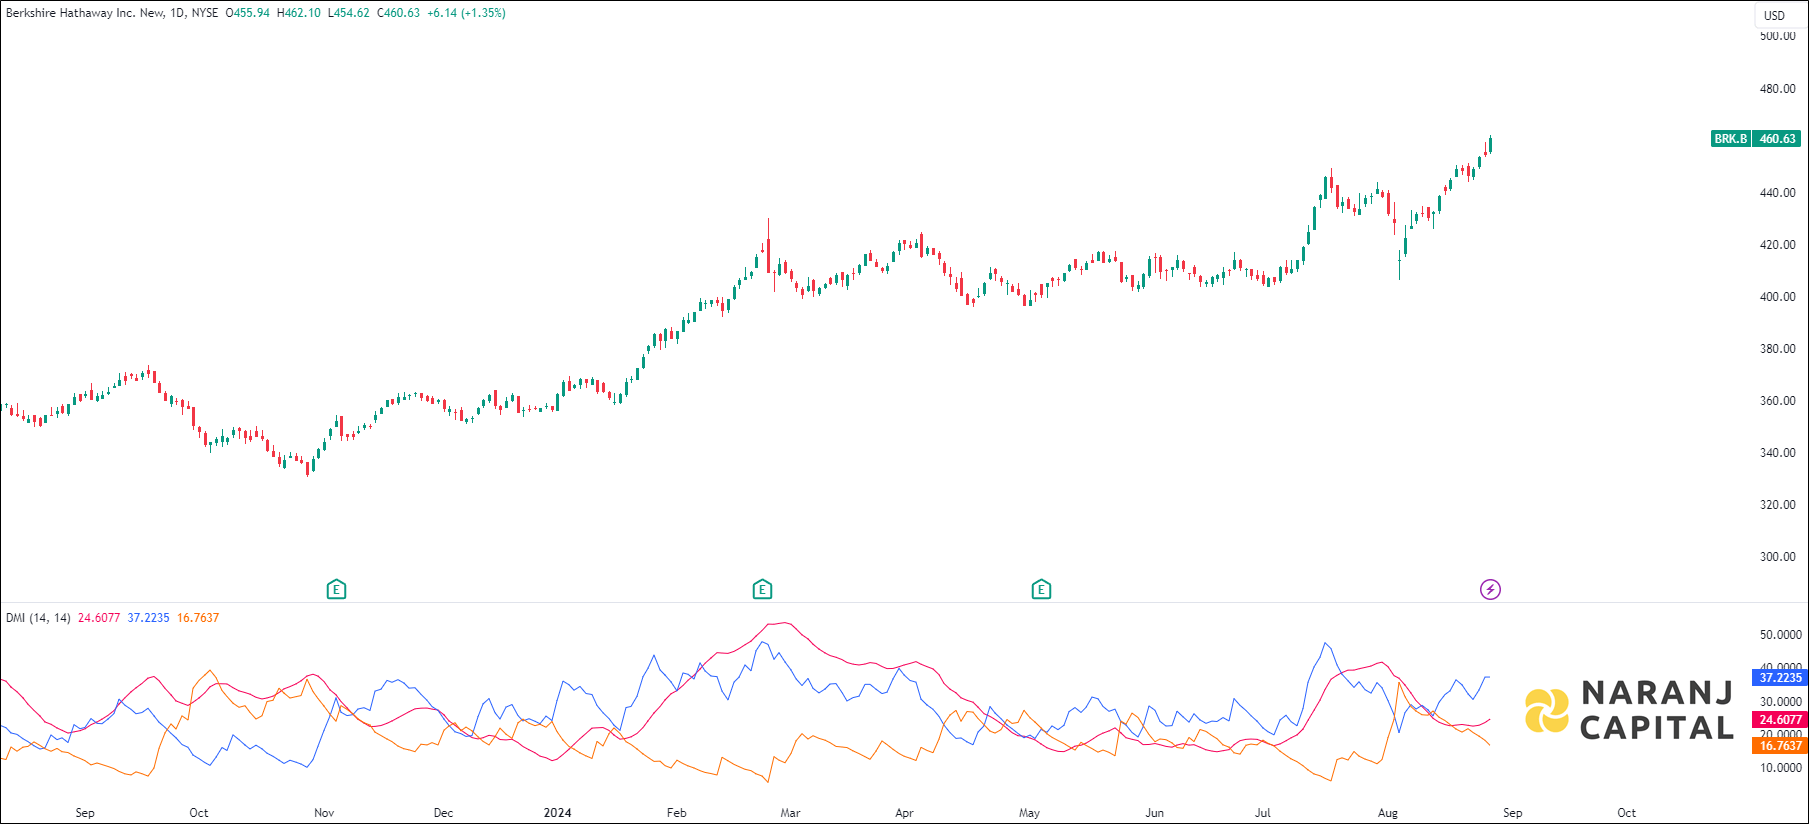
Task: Click the H462.10 high value
Action: 299,13
